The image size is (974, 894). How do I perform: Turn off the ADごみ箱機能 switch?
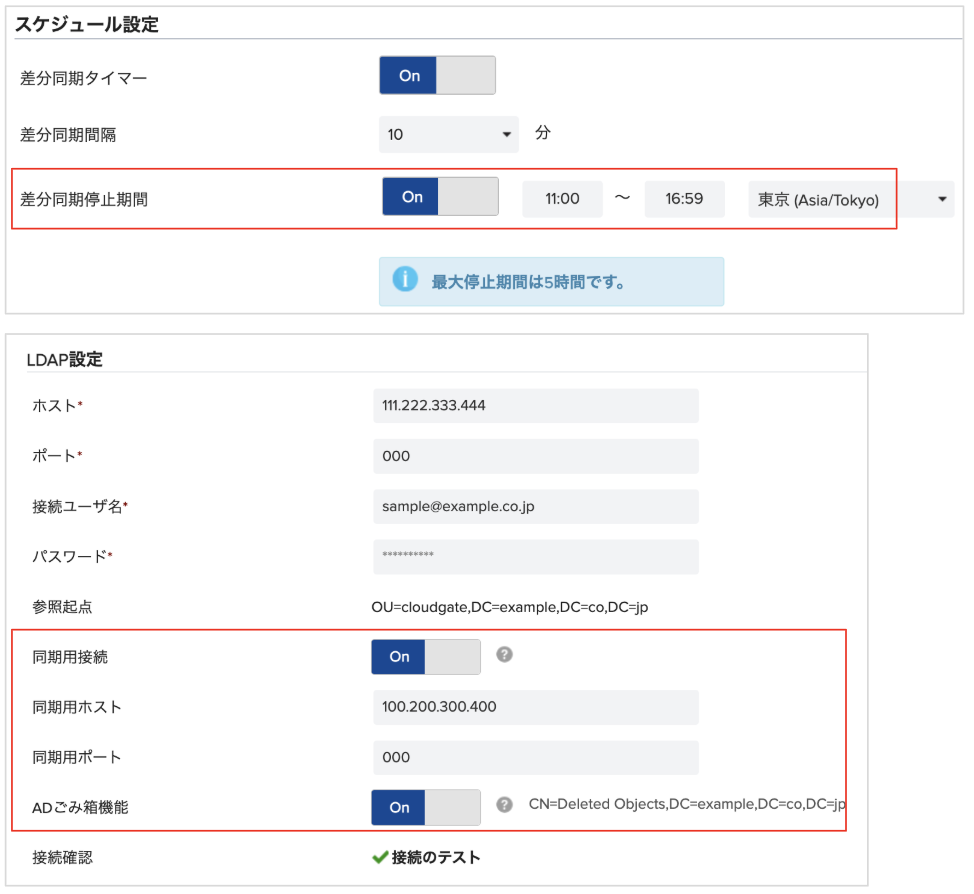click(x=426, y=807)
